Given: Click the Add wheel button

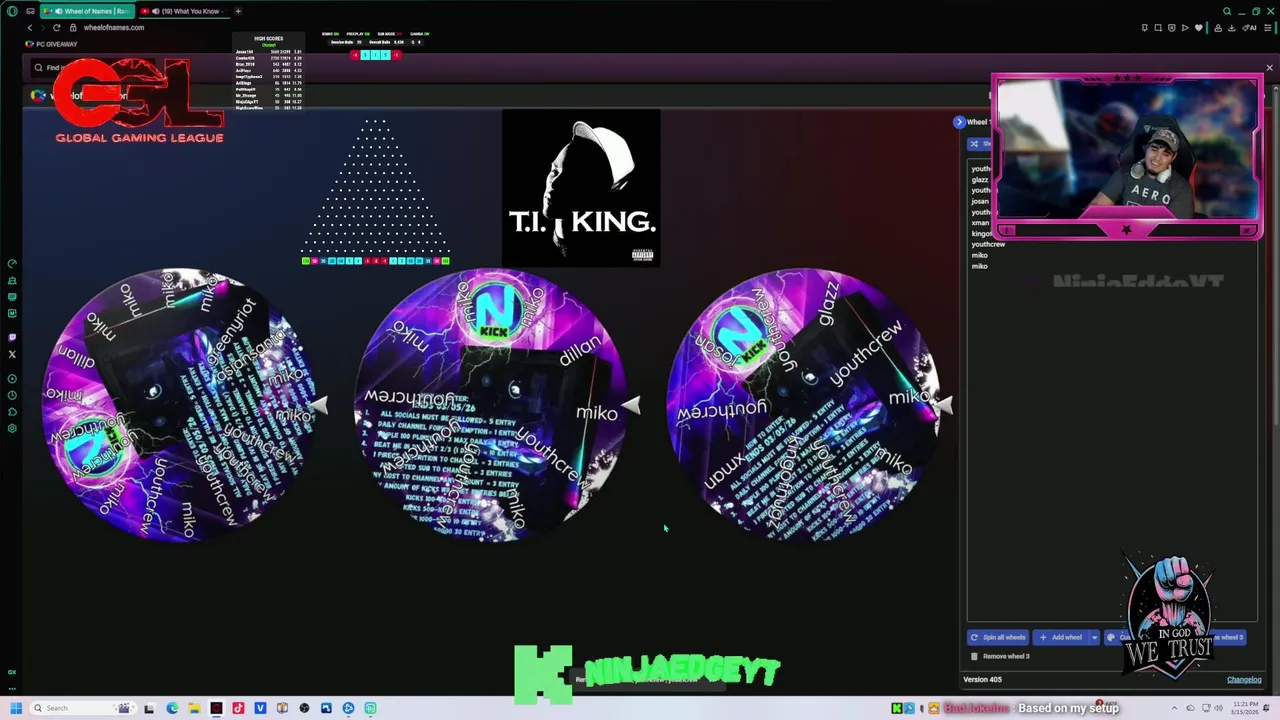Looking at the screenshot, I should (1061, 637).
